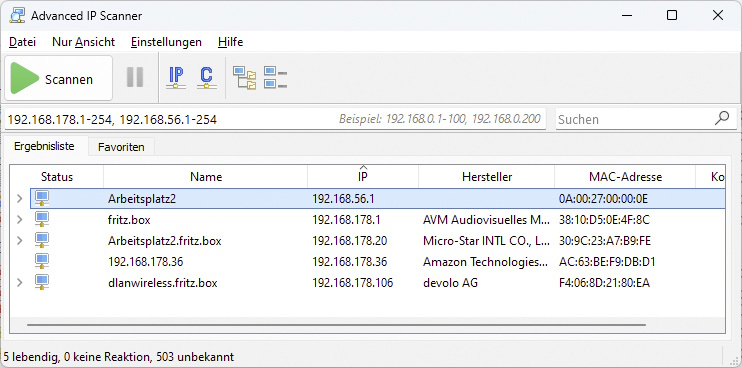Click the IP range input field
The height and width of the screenshot is (368, 742).
(x=274, y=119)
